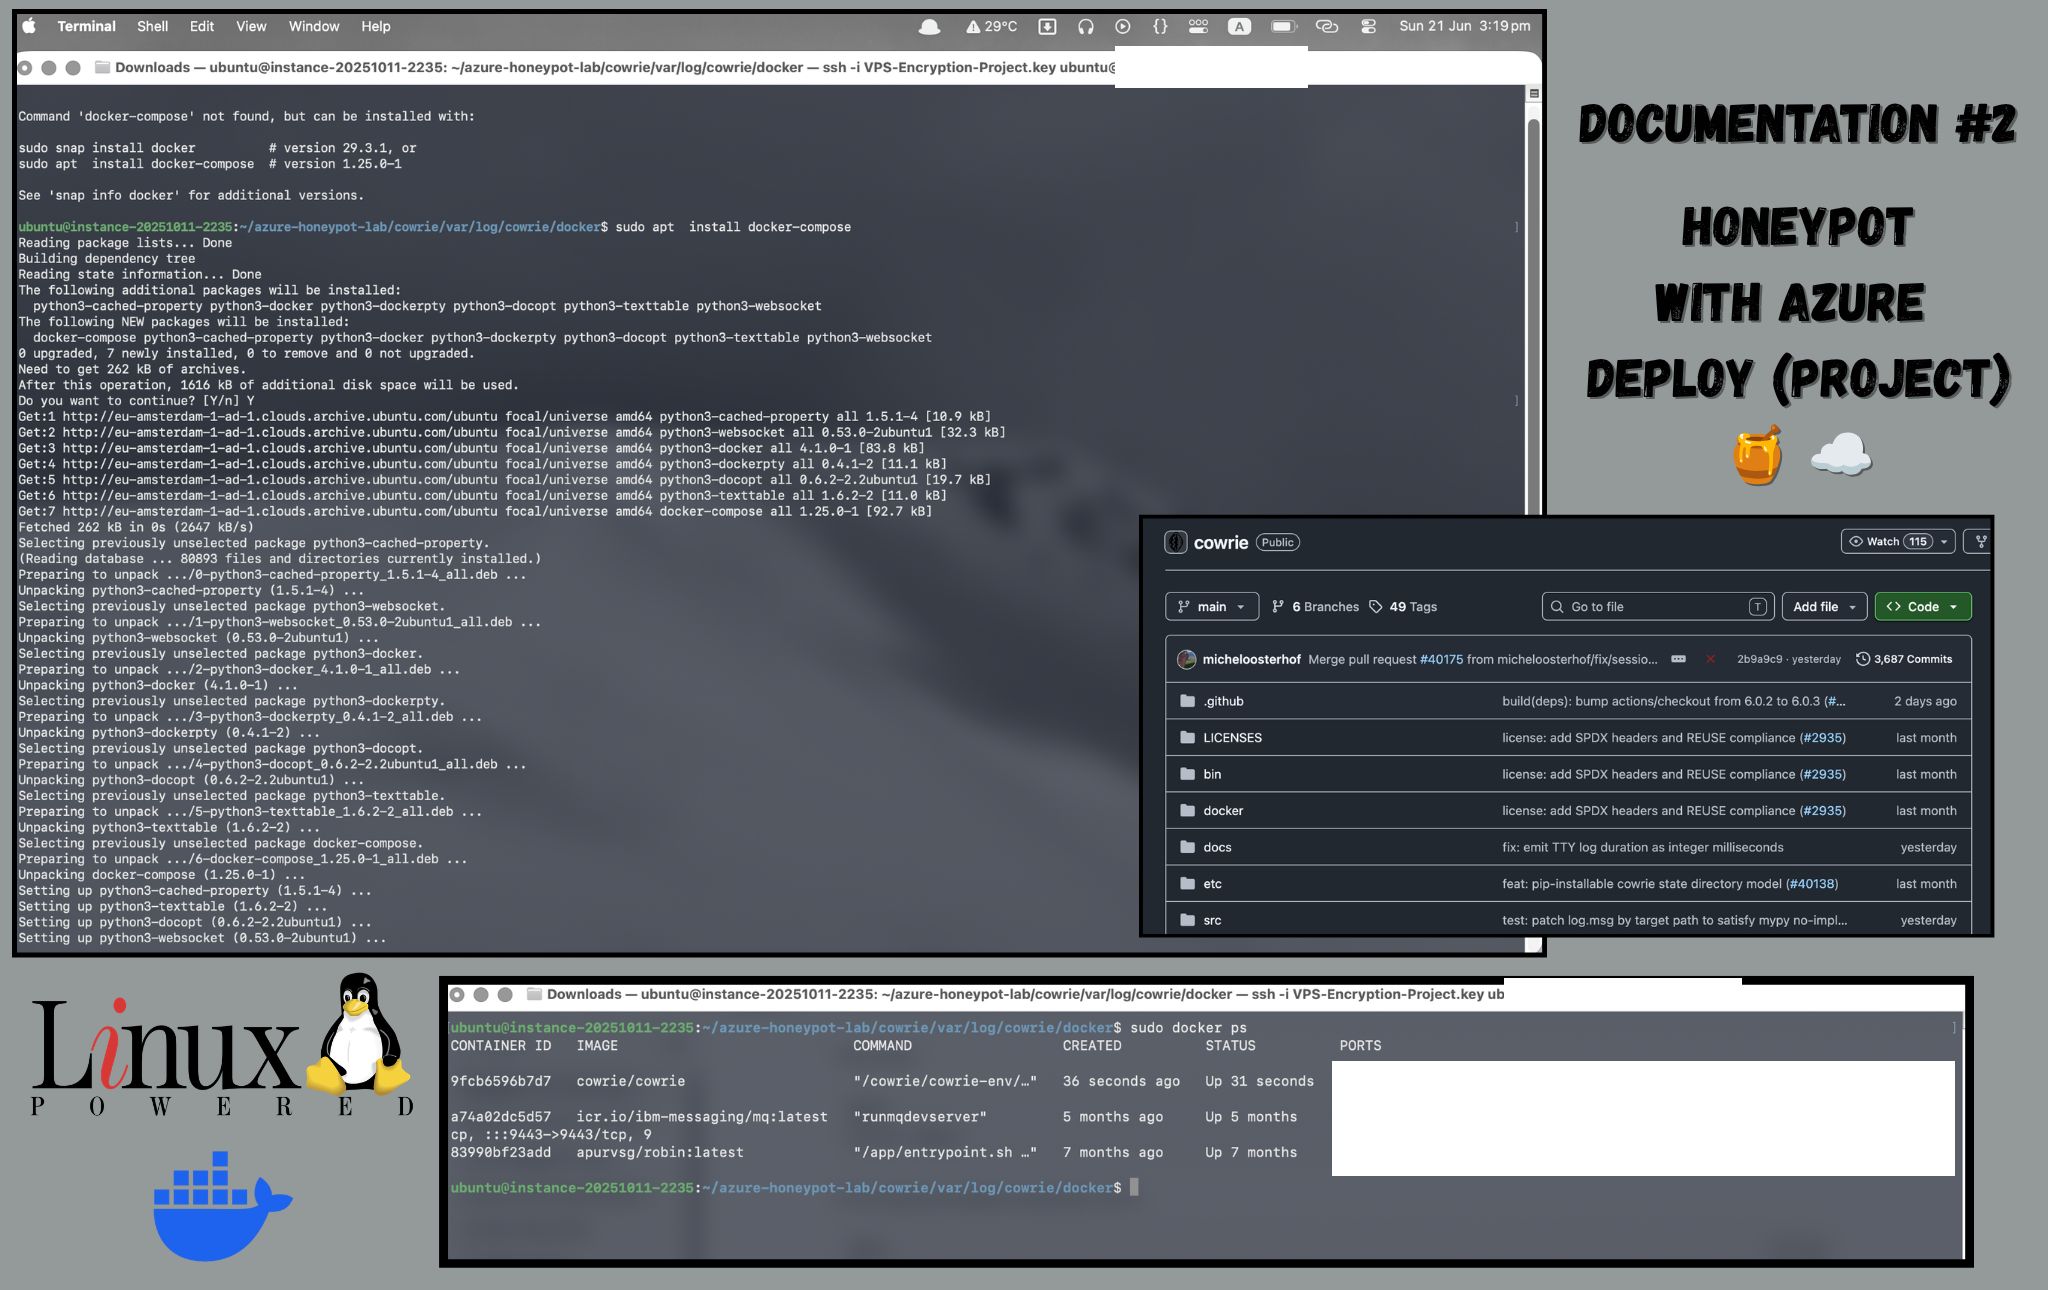Screen dimensions: 2048x1290
Task: Click the battery status icon
Action: 1284,27
